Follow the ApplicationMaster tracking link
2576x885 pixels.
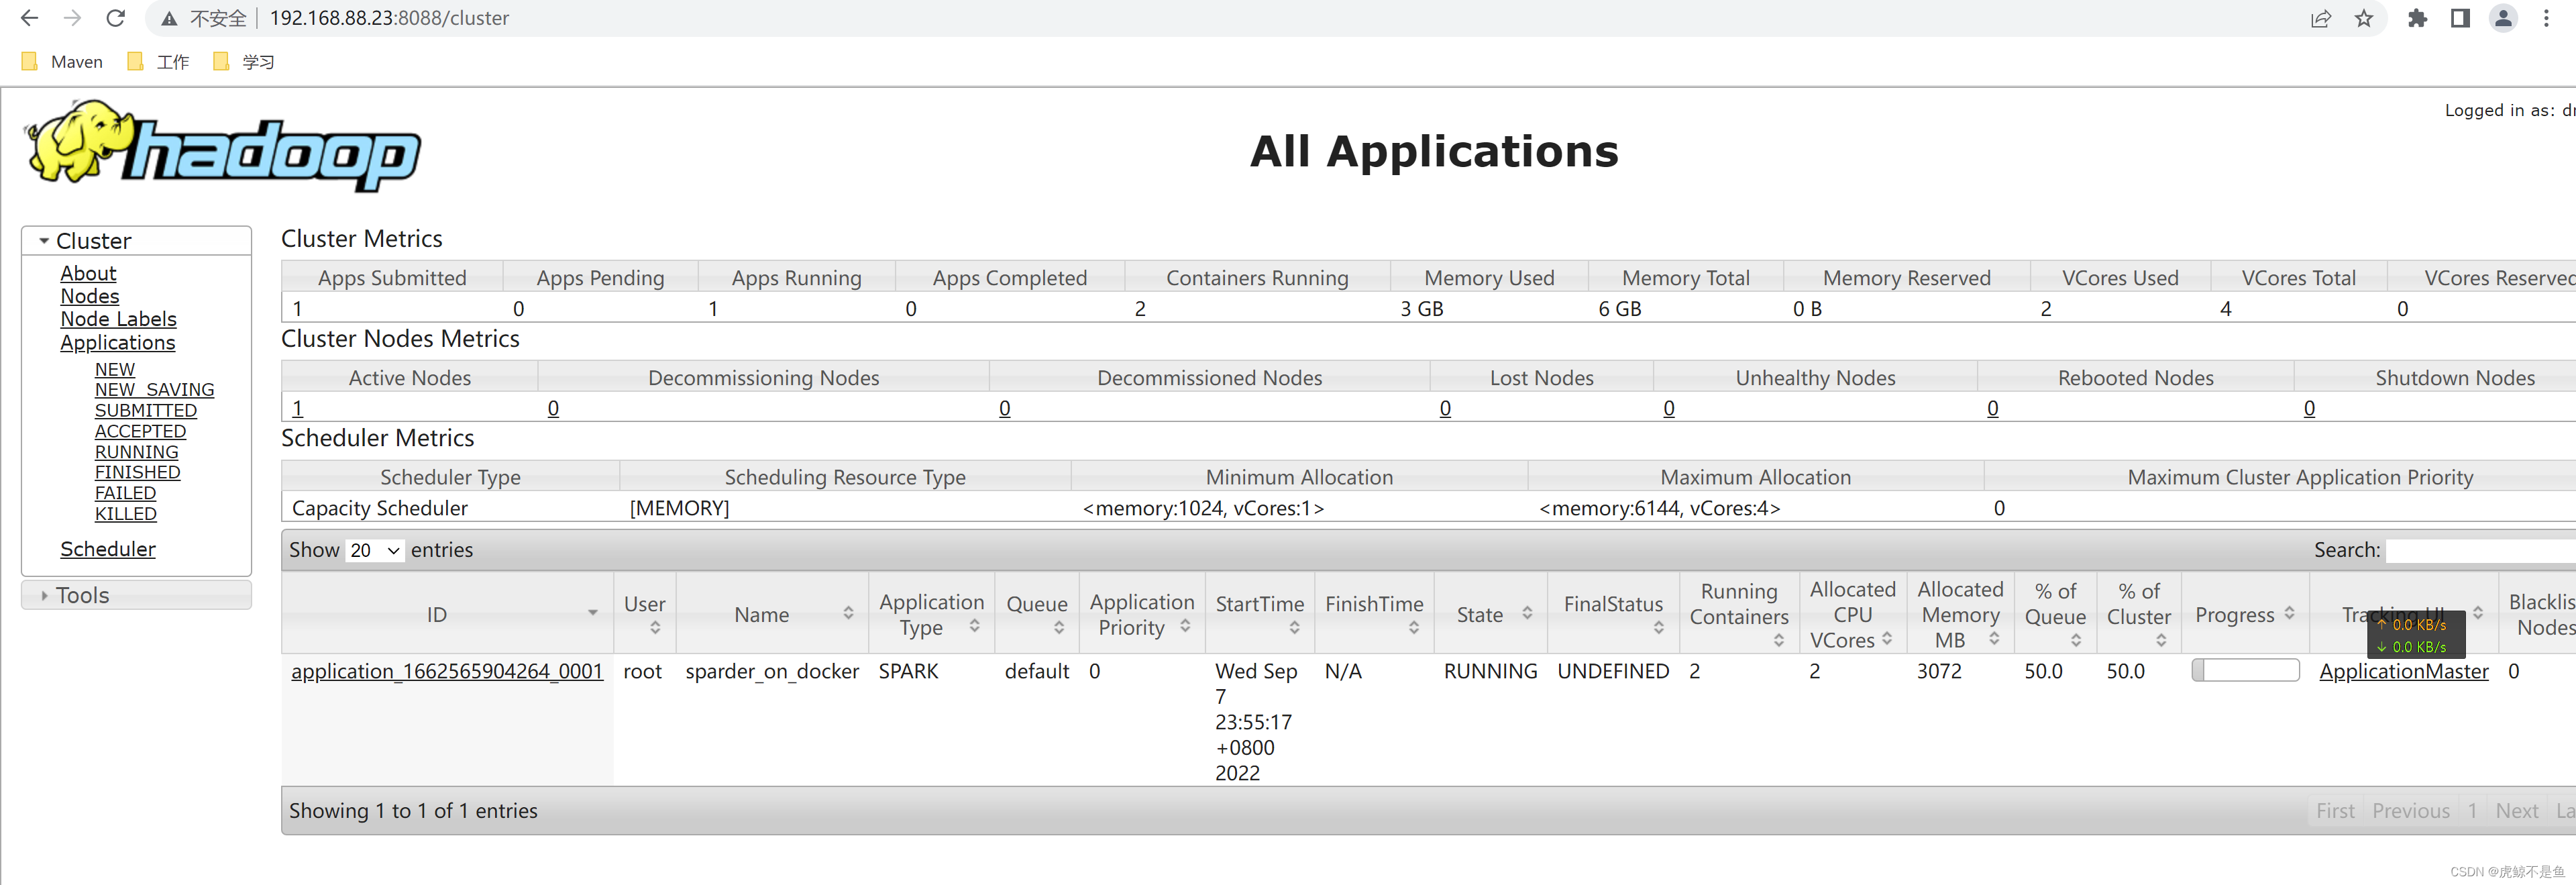pyautogui.click(x=2403, y=671)
